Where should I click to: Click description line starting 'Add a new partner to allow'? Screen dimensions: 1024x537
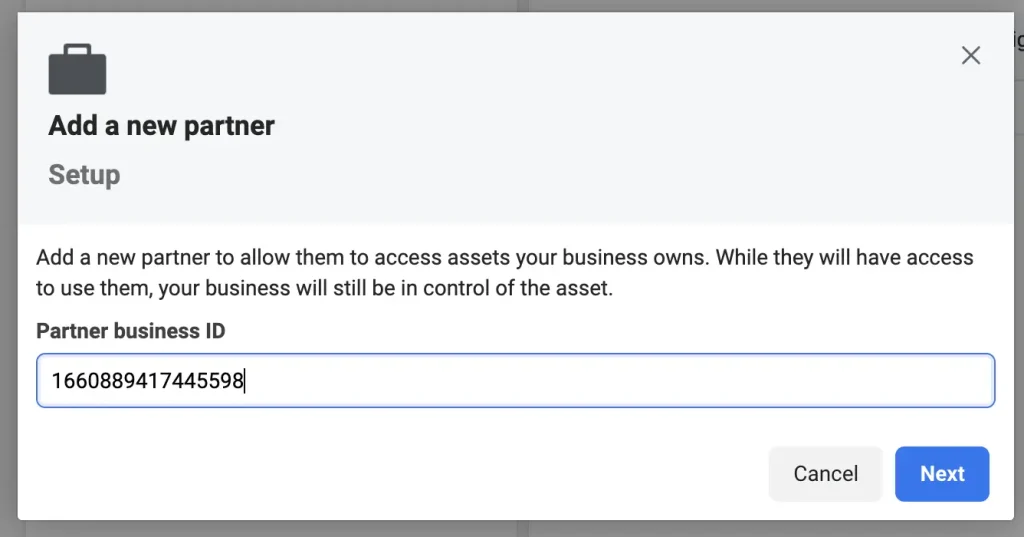(504, 257)
